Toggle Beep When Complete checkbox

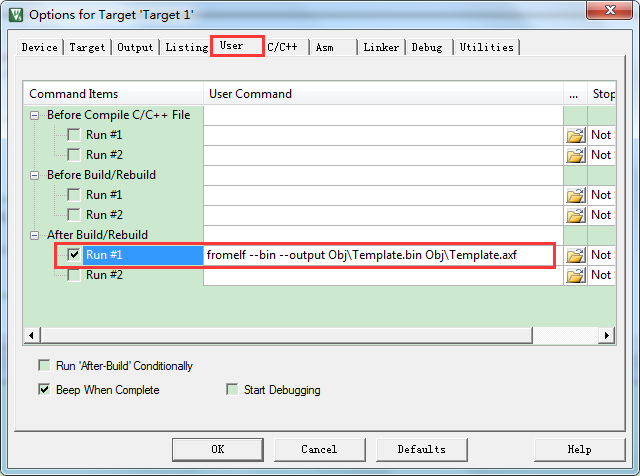44,389
